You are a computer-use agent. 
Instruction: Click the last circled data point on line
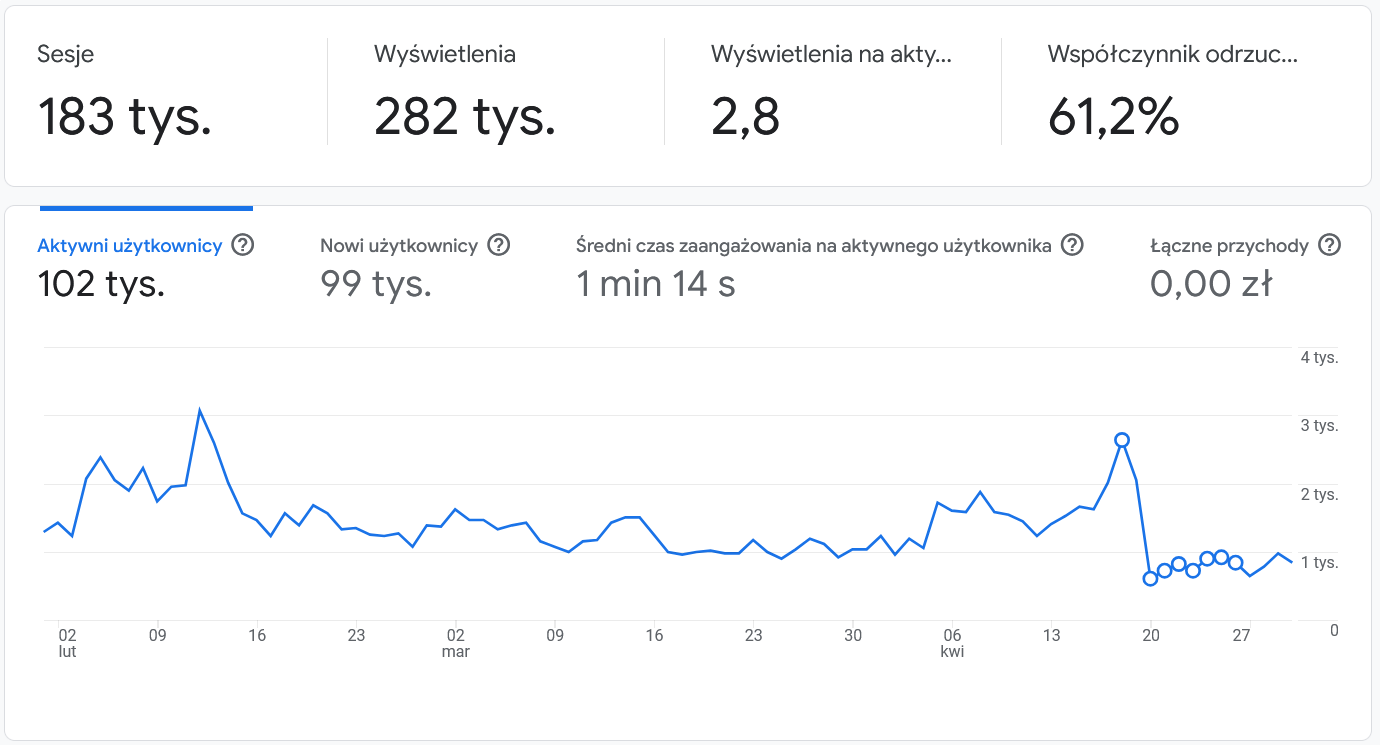tap(1236, 563)
